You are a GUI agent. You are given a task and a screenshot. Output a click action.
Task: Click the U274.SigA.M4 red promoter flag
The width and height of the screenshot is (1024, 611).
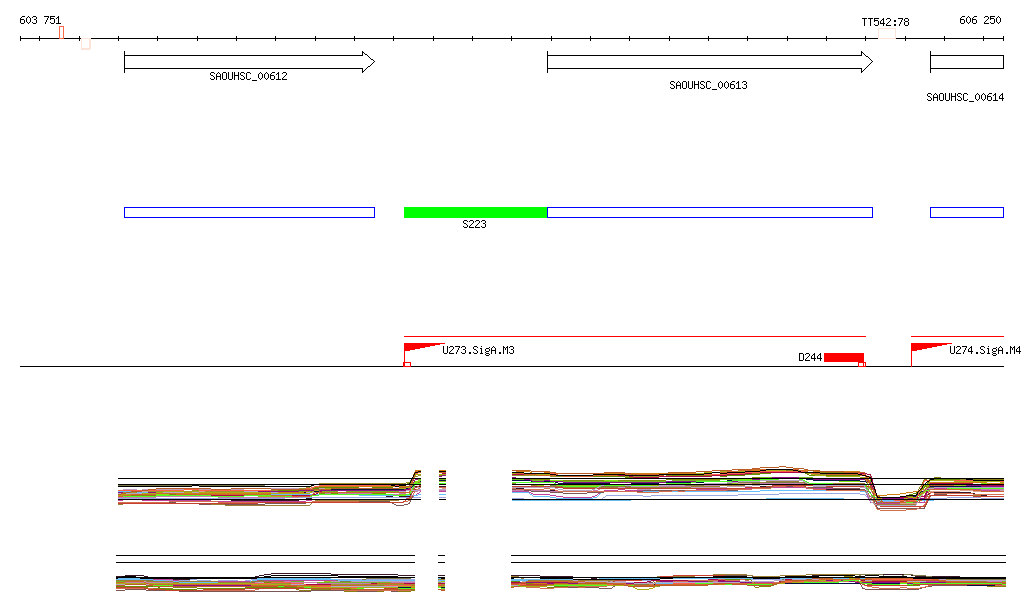click(928, 348)
